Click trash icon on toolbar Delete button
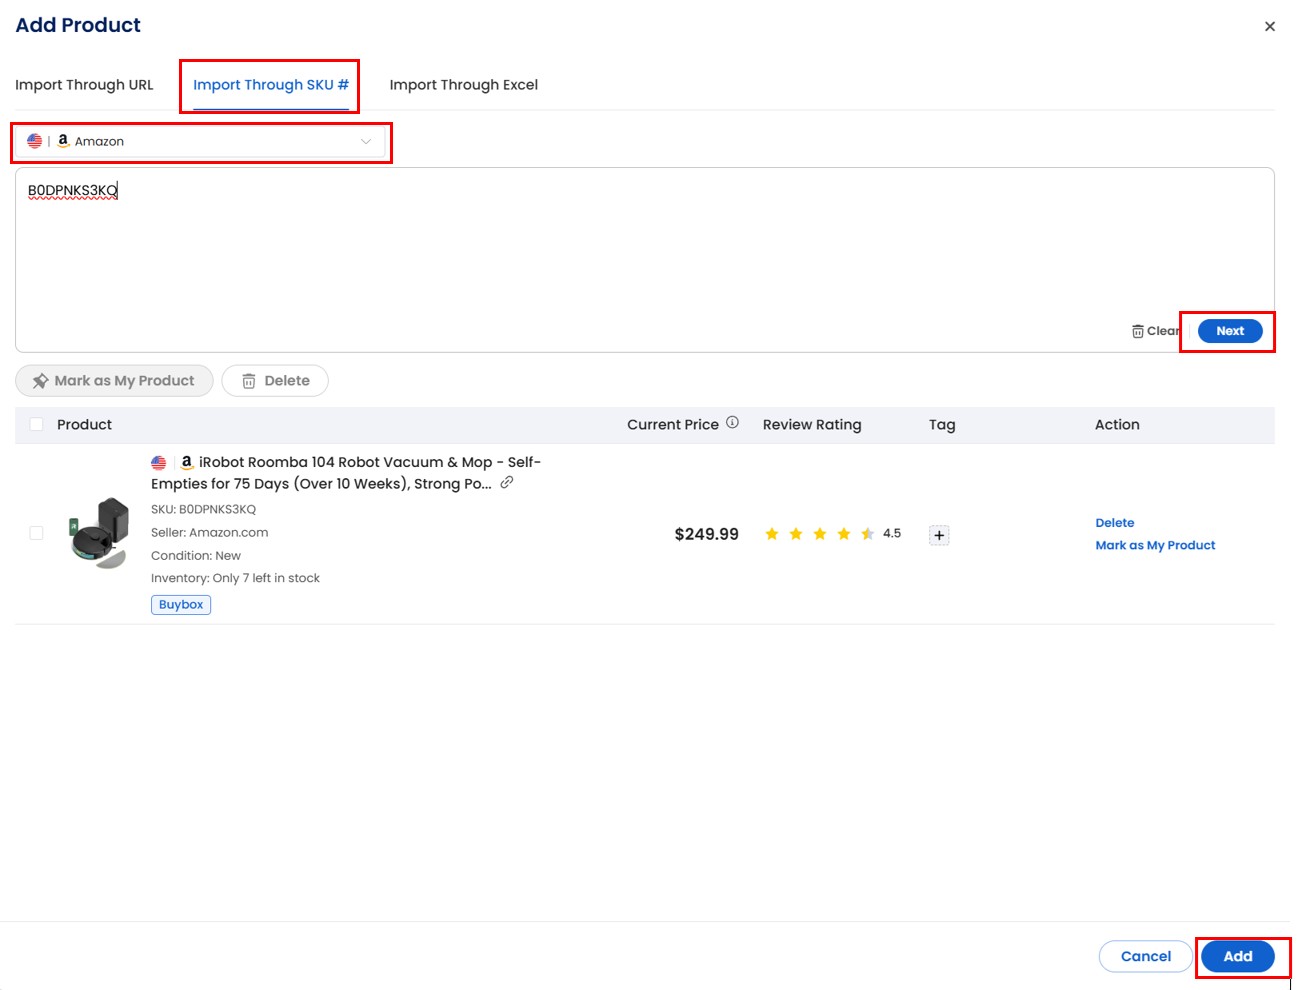Viewport: 1300px width, 990px height. [249, 381]
